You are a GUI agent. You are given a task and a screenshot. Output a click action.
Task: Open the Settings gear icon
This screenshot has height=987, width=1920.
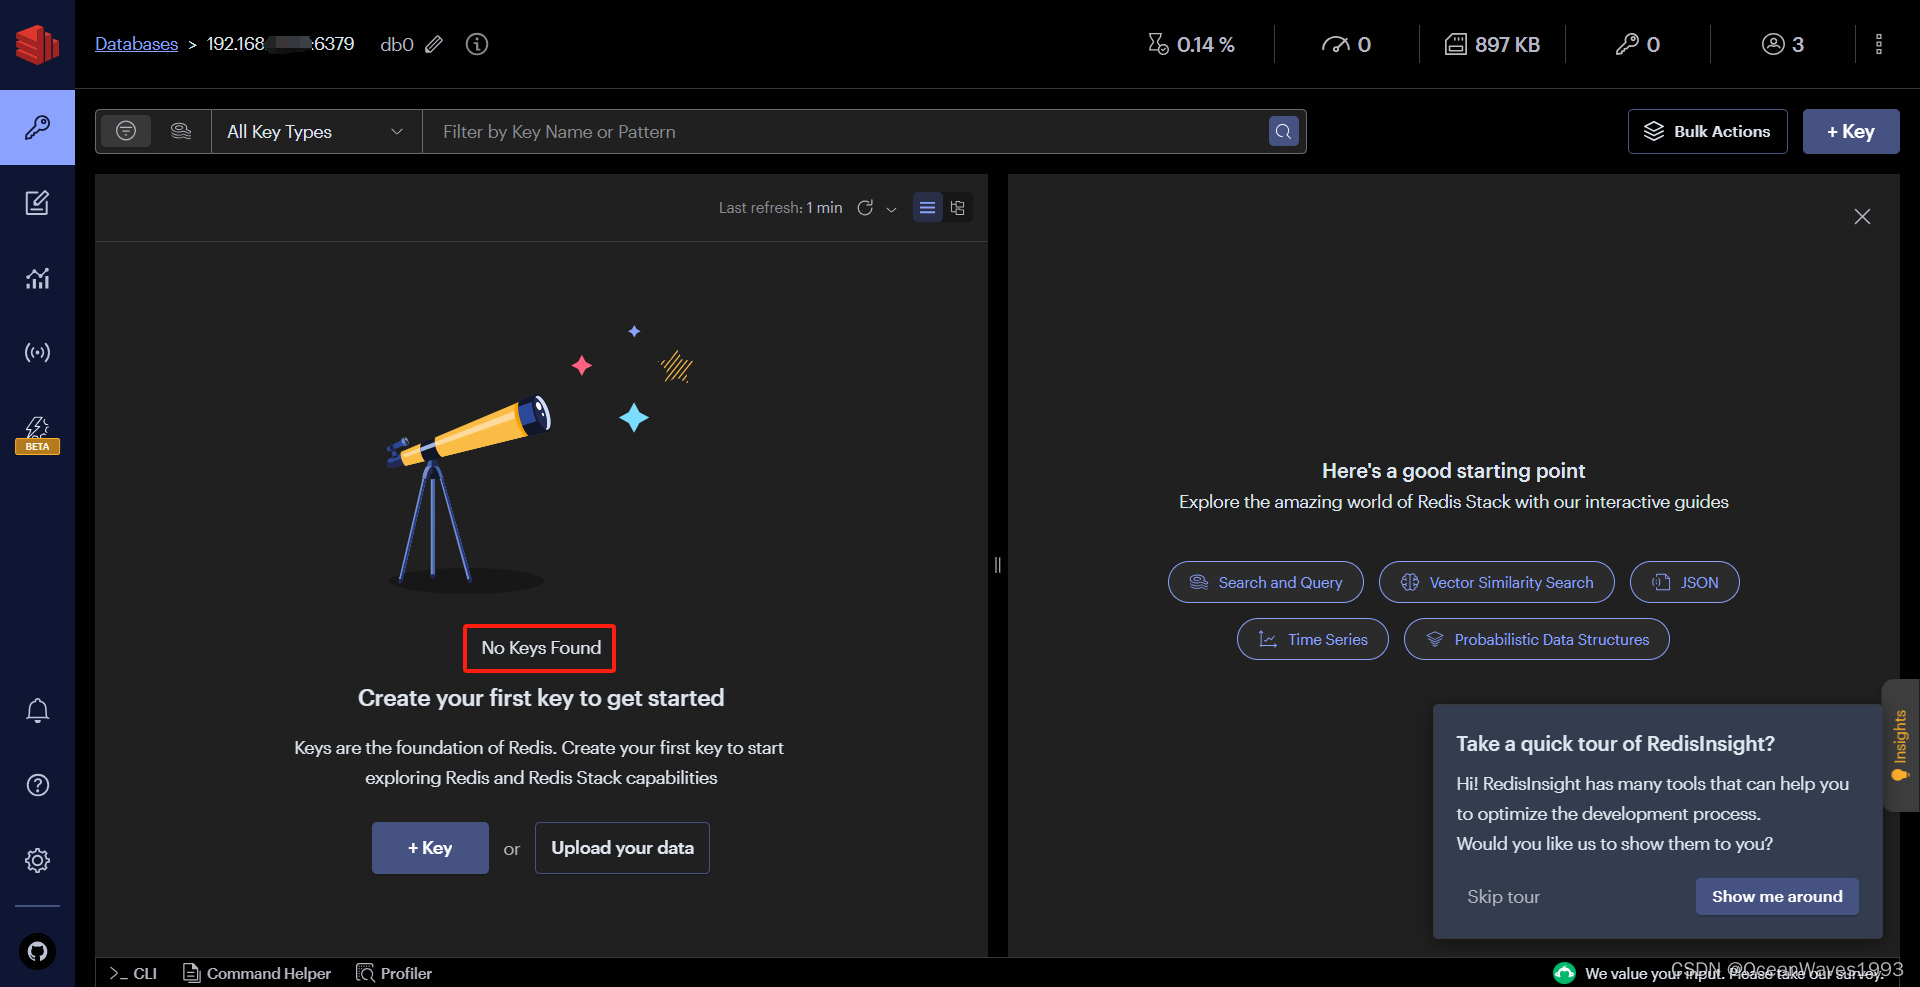[37, 860]
